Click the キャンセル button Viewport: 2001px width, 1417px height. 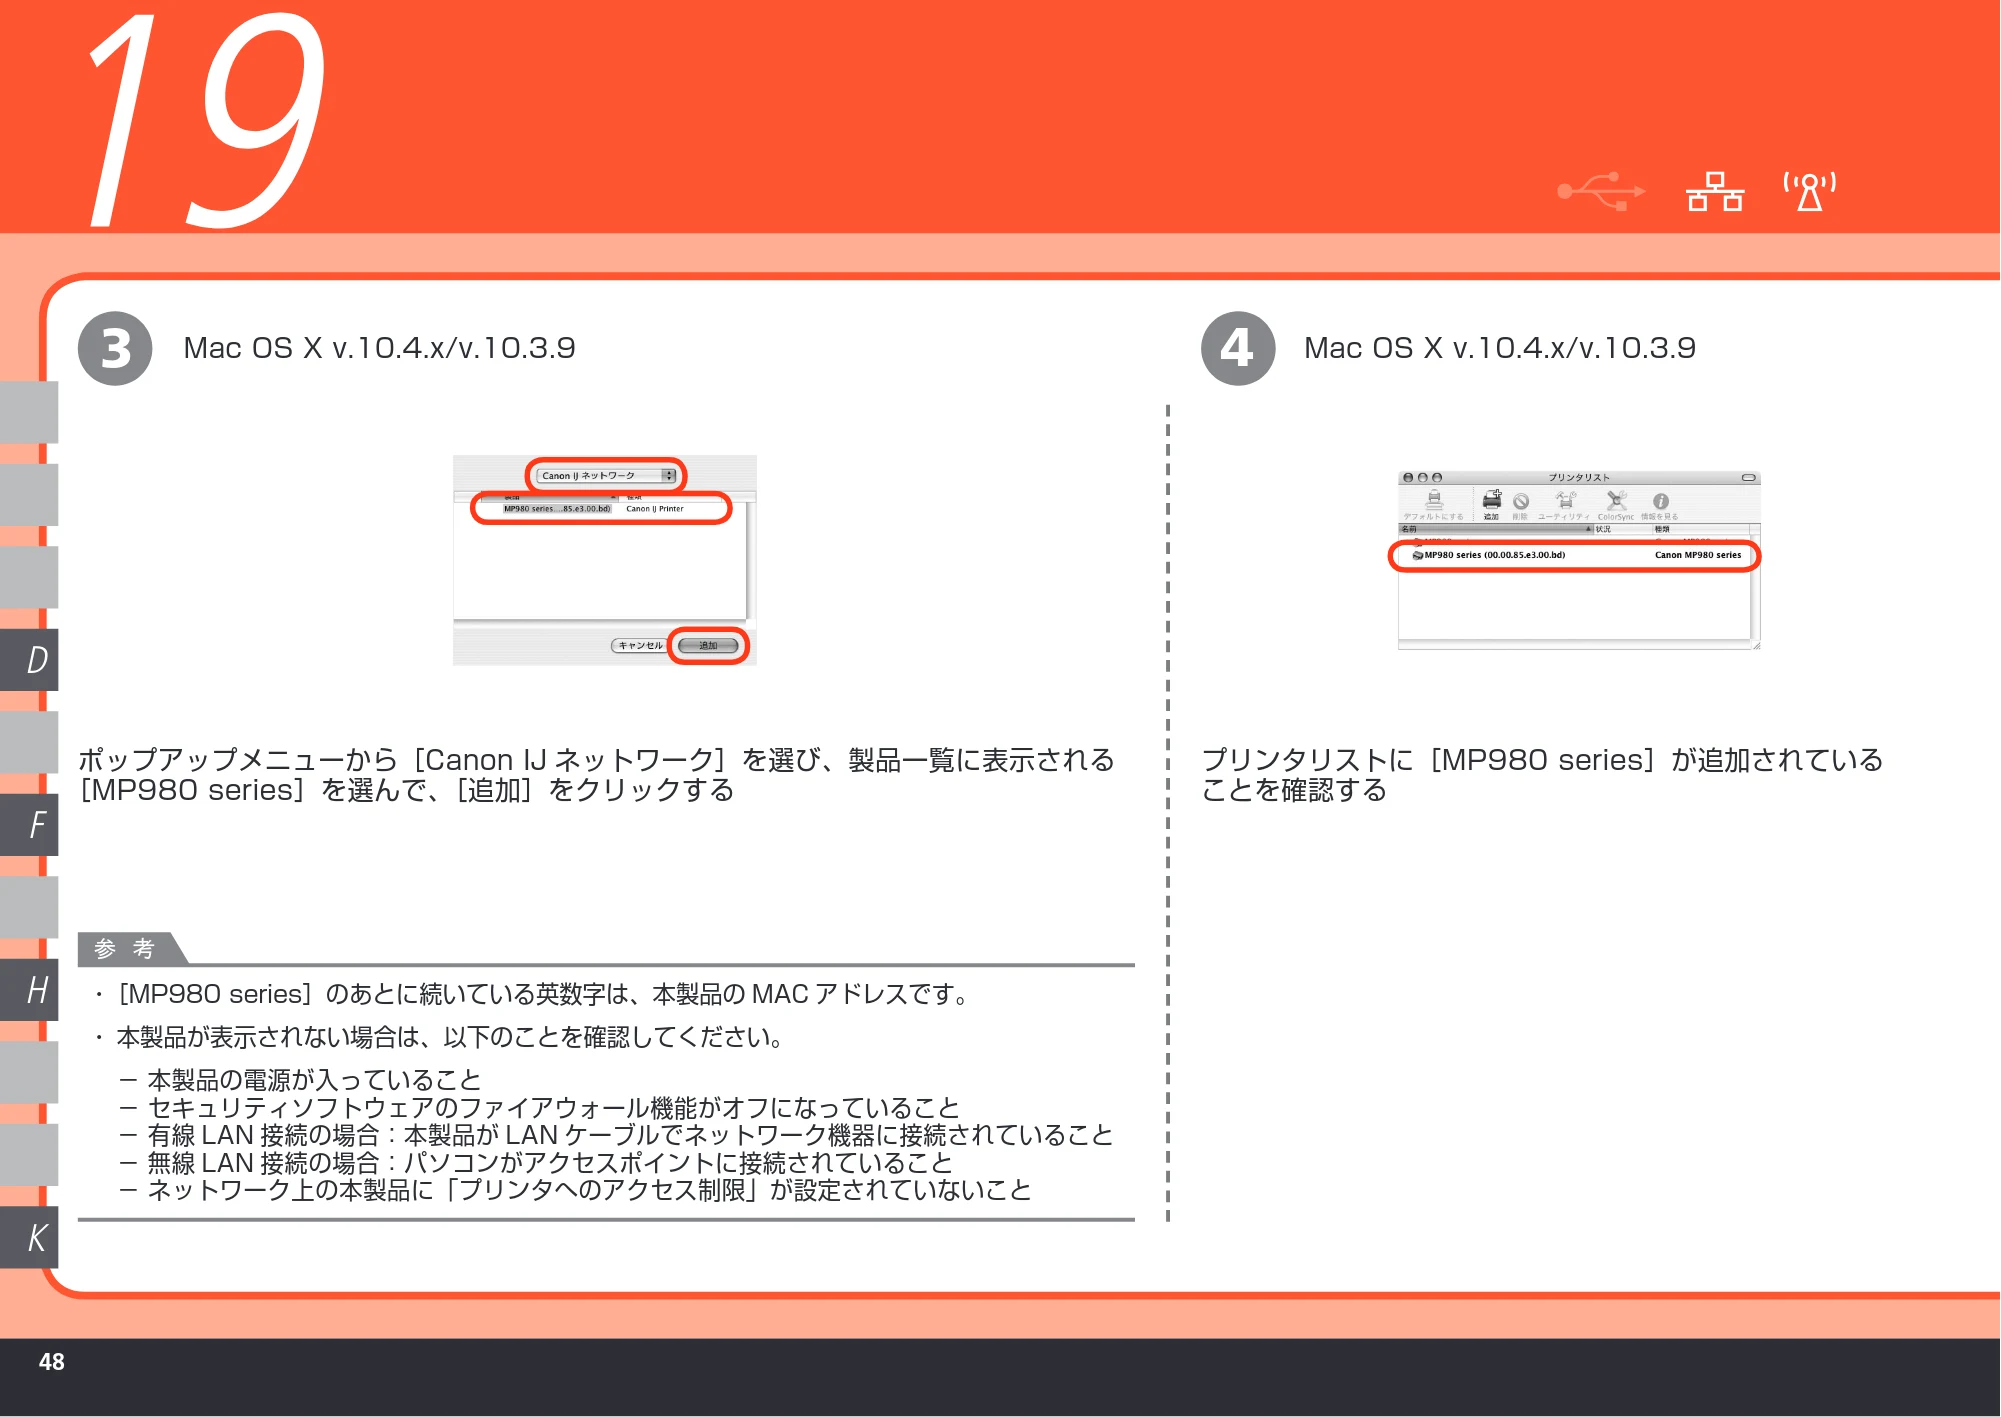(x=640, y=646)
